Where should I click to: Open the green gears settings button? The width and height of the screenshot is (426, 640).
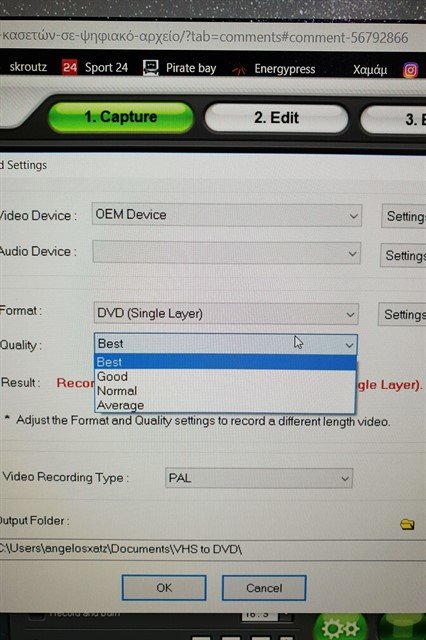tap(340, 628)
